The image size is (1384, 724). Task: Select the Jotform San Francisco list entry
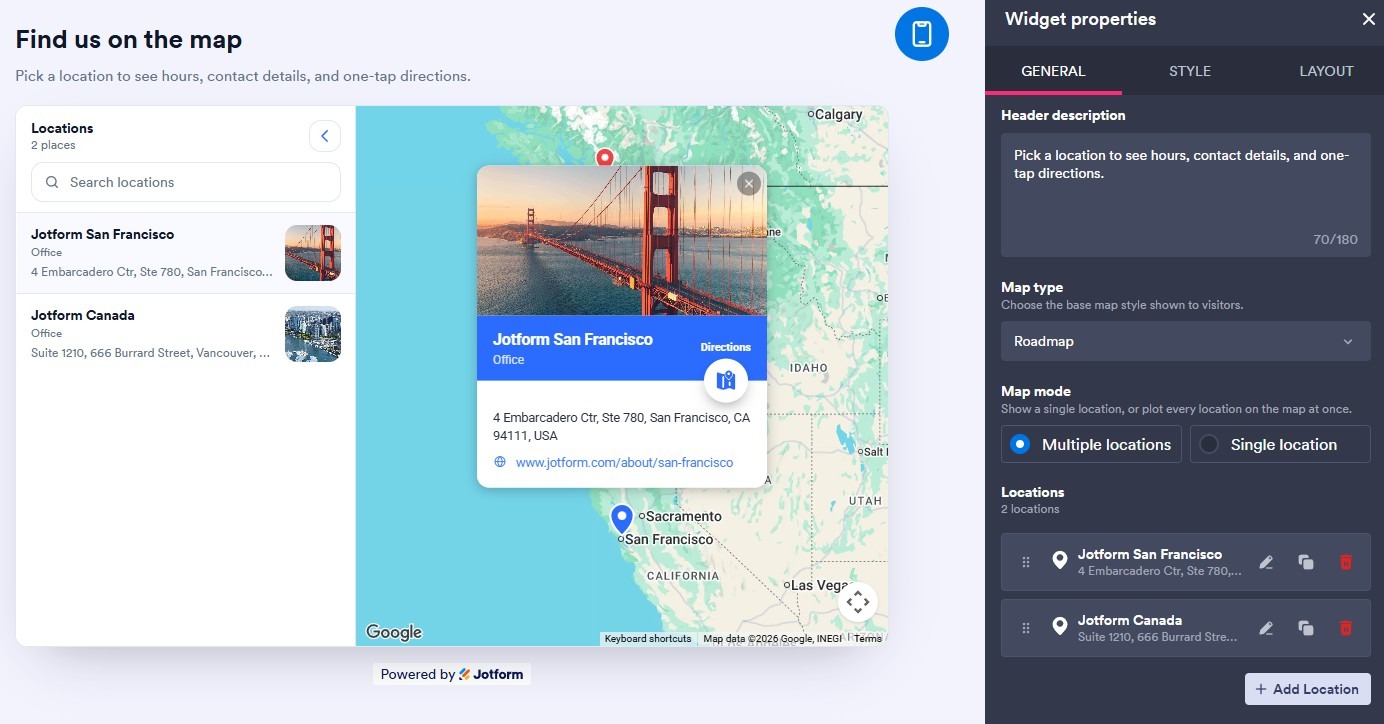pyautogui.click(x=185, y=253)
